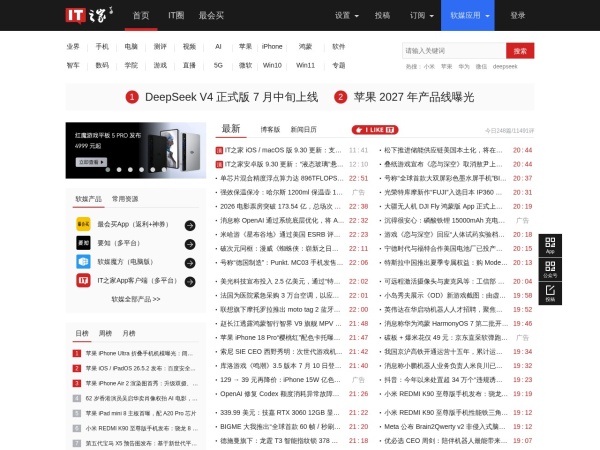Open the AI category link
The height and width of the screenshot is (450, 600).
pyautogui.click(x=218, y=46)
